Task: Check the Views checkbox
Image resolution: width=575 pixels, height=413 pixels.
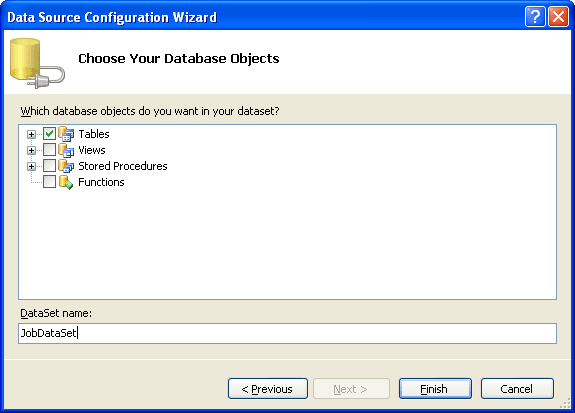Action: pyautogui.click(x=50, y=150)
